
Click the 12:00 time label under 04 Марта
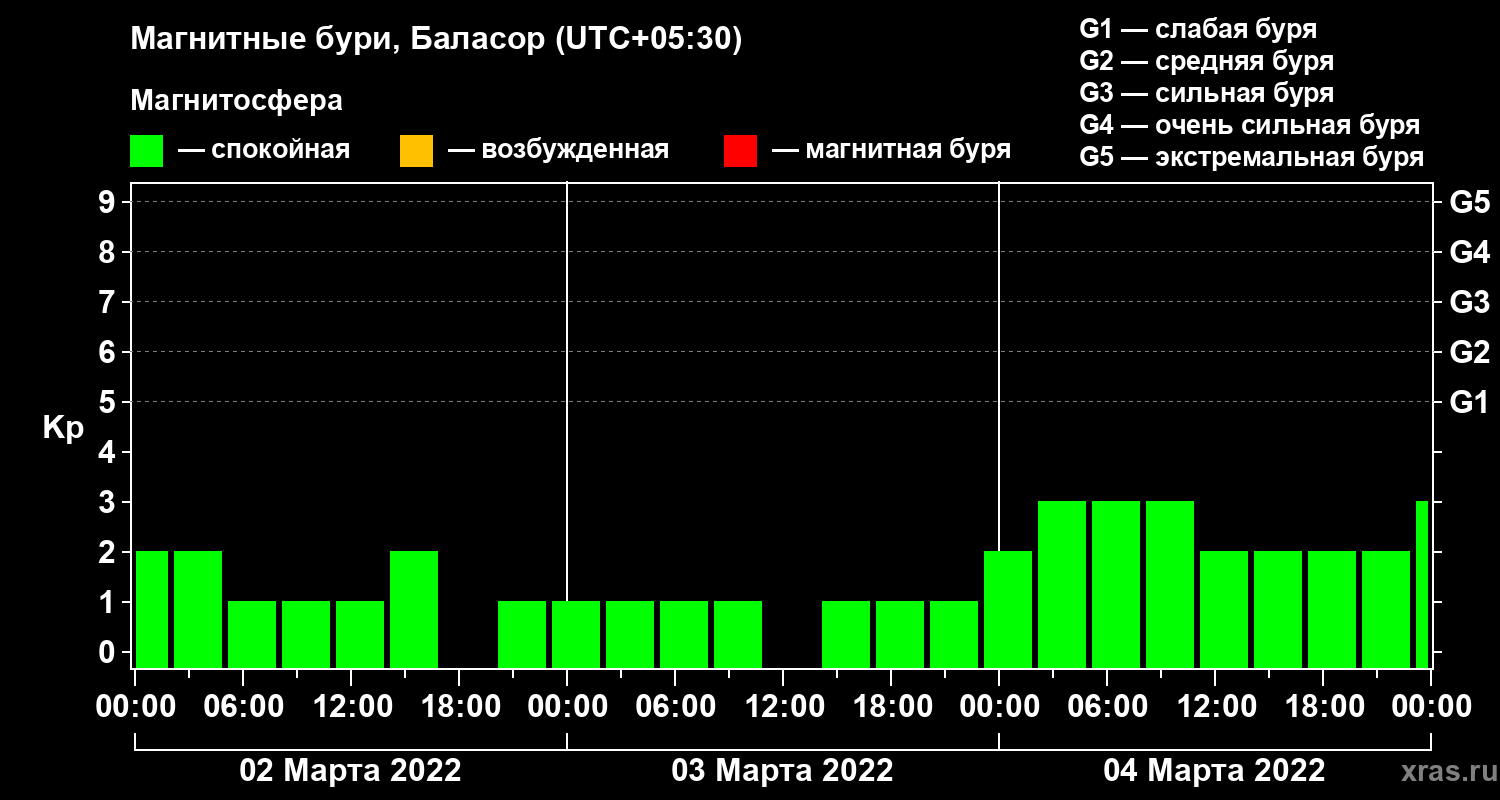pyautogui.click(x=1215, y=706)
